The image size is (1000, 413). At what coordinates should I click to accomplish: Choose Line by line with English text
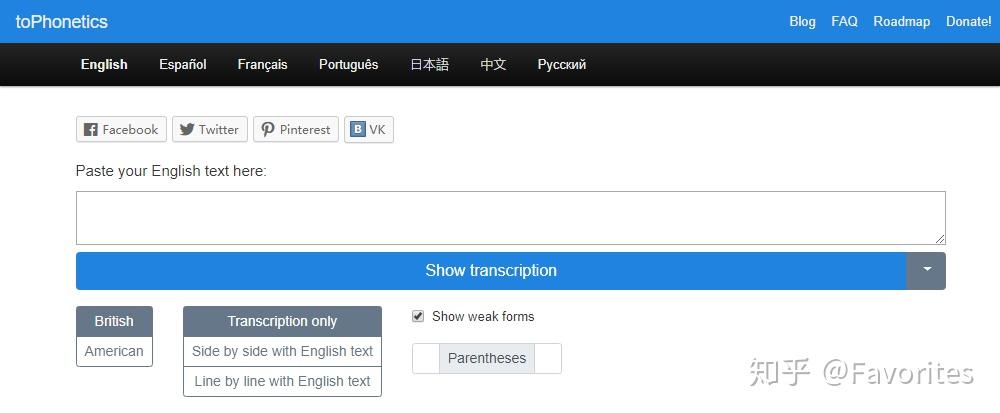tap(282, 381)
